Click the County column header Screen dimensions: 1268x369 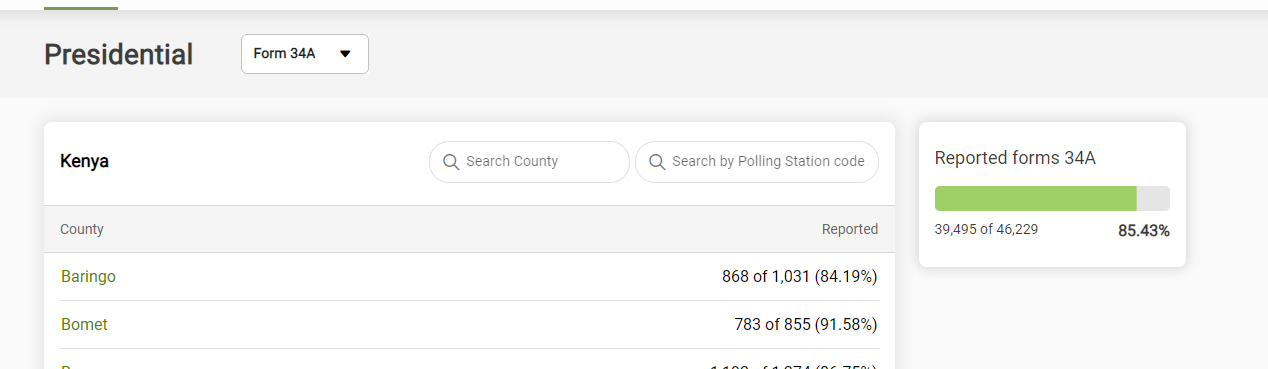pyautogui.click(x=82, y=229)
